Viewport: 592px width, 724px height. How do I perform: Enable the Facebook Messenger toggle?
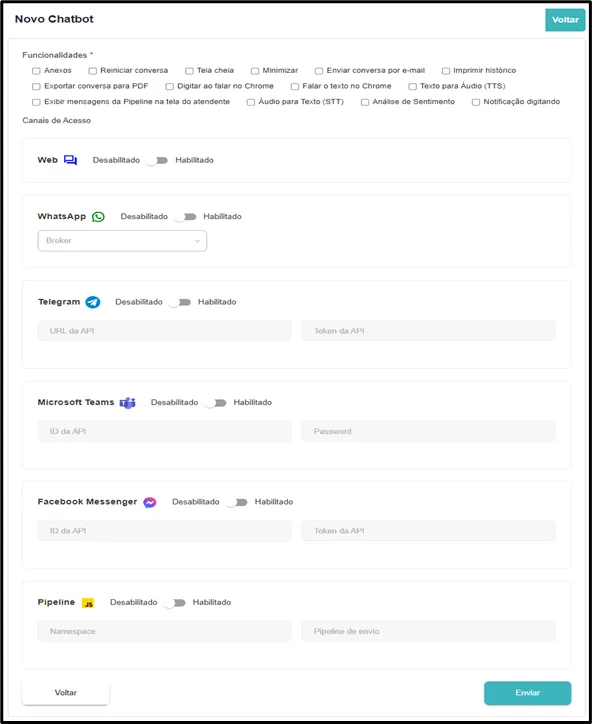pyautogui.click(x=236, y=502)
